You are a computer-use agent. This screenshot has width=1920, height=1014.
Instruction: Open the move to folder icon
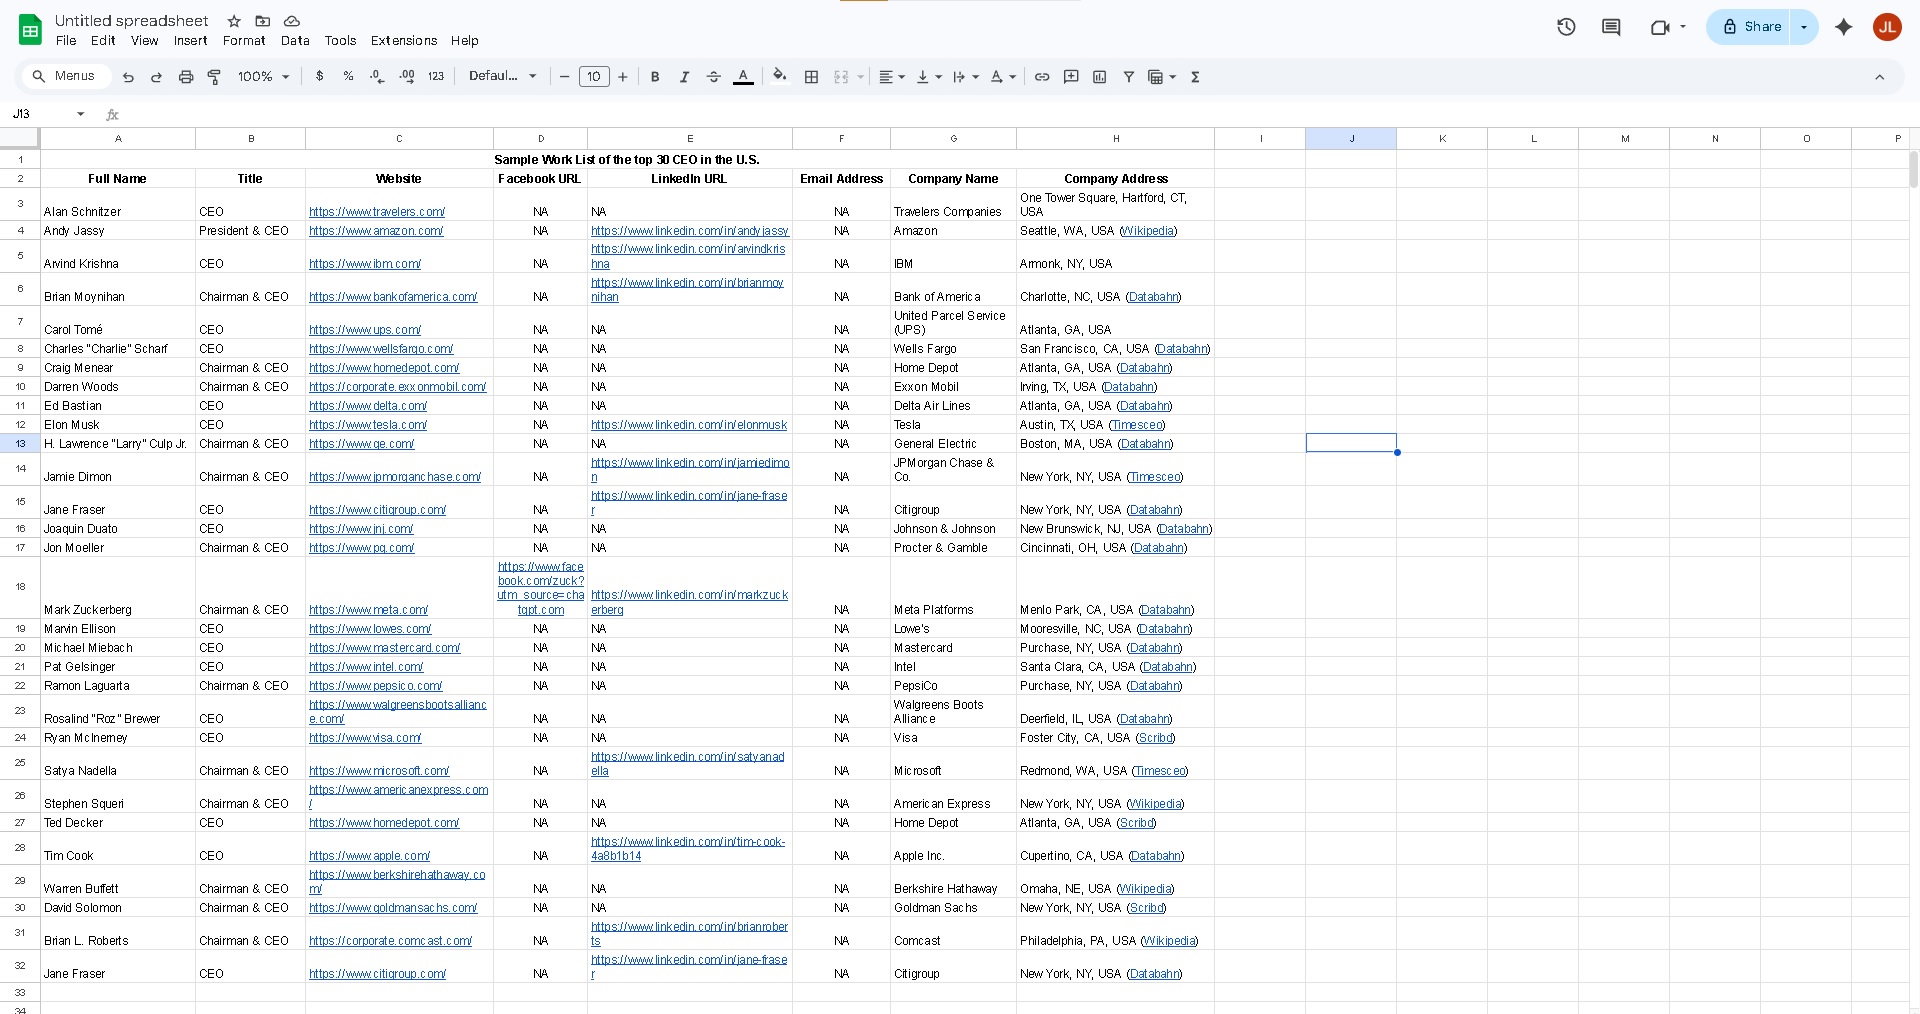263,21
